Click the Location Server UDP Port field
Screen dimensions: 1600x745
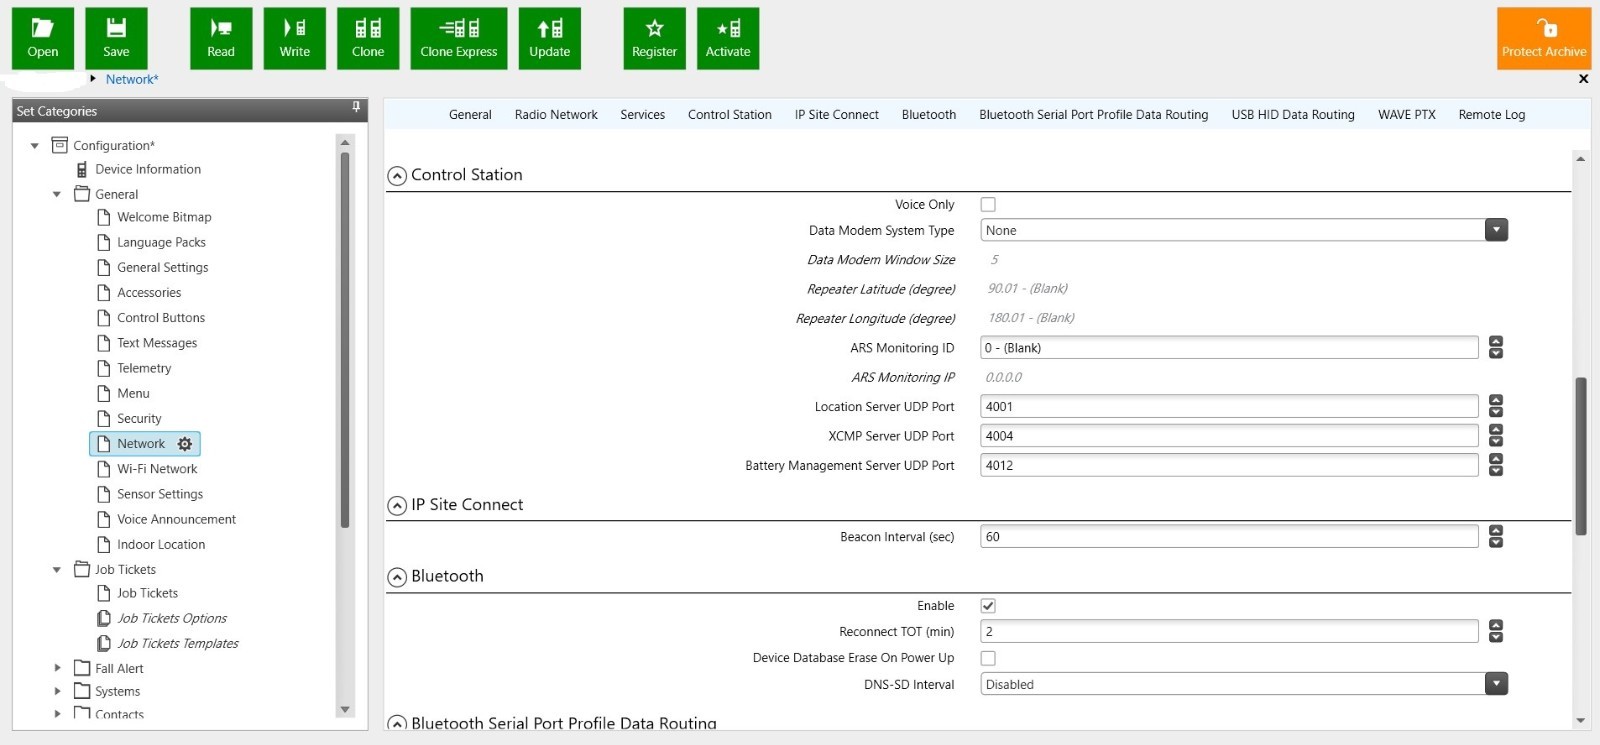click(x=1228, y=407)
